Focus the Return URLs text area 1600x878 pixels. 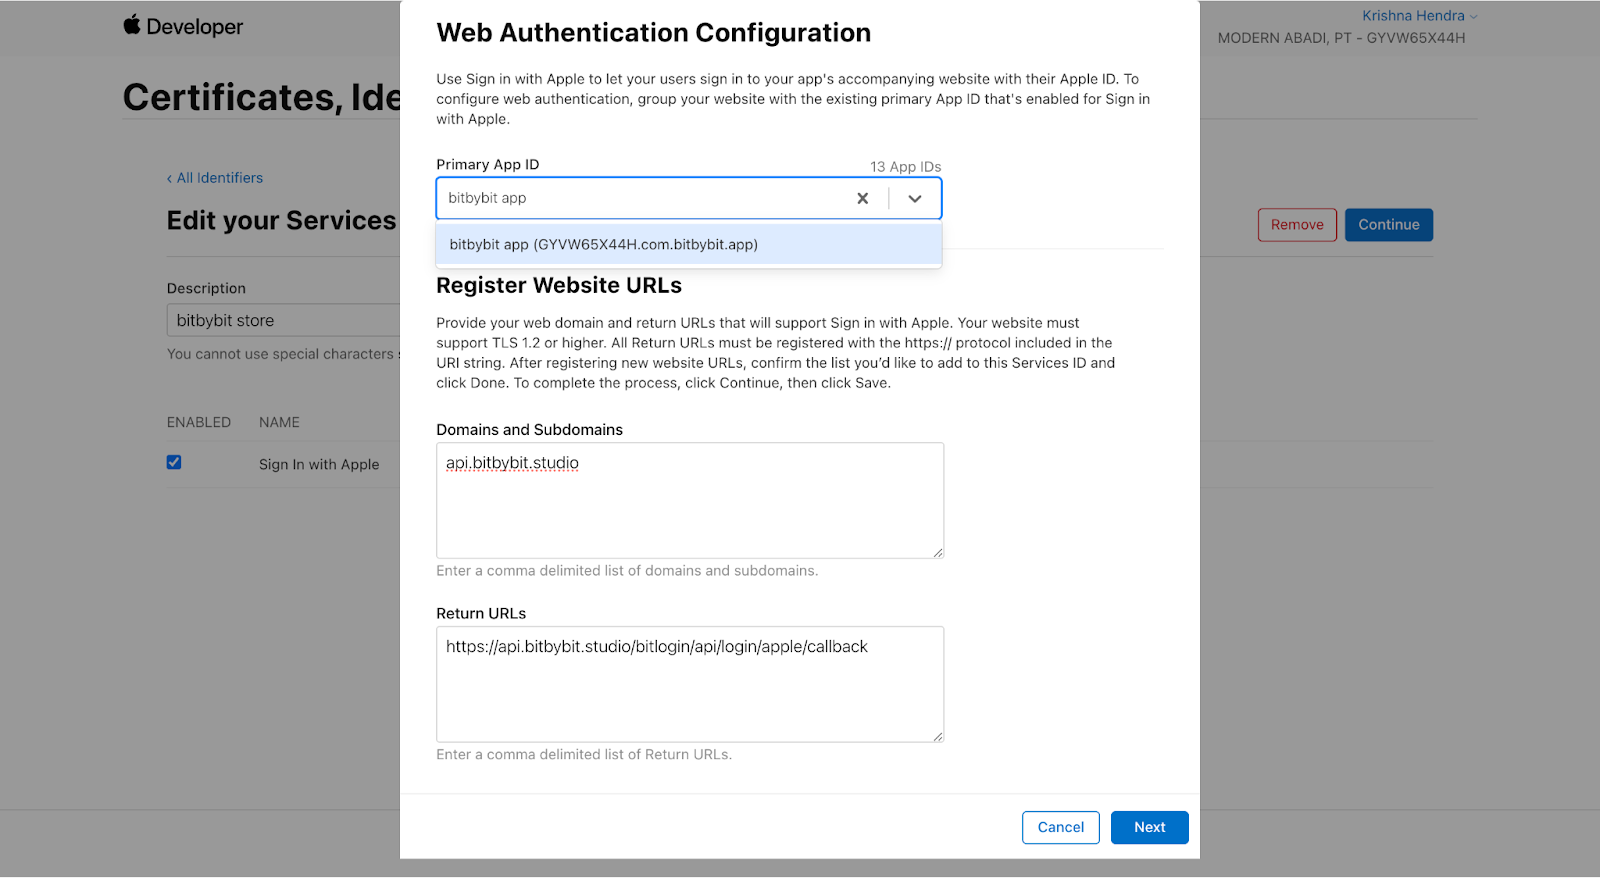tap(690, 684)
